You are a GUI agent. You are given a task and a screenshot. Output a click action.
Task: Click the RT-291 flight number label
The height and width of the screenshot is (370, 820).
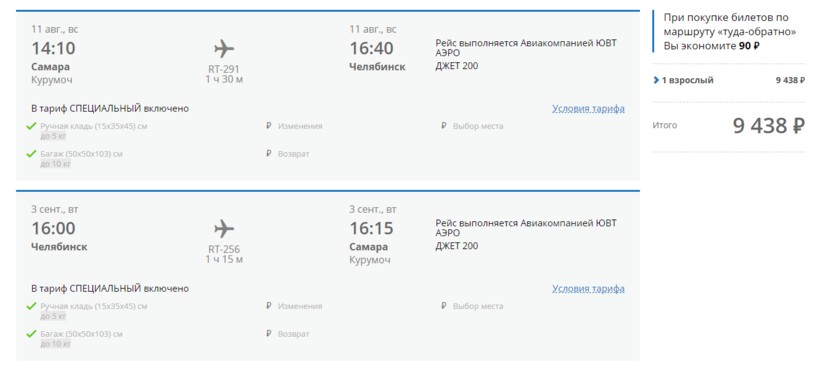point(224,70)
